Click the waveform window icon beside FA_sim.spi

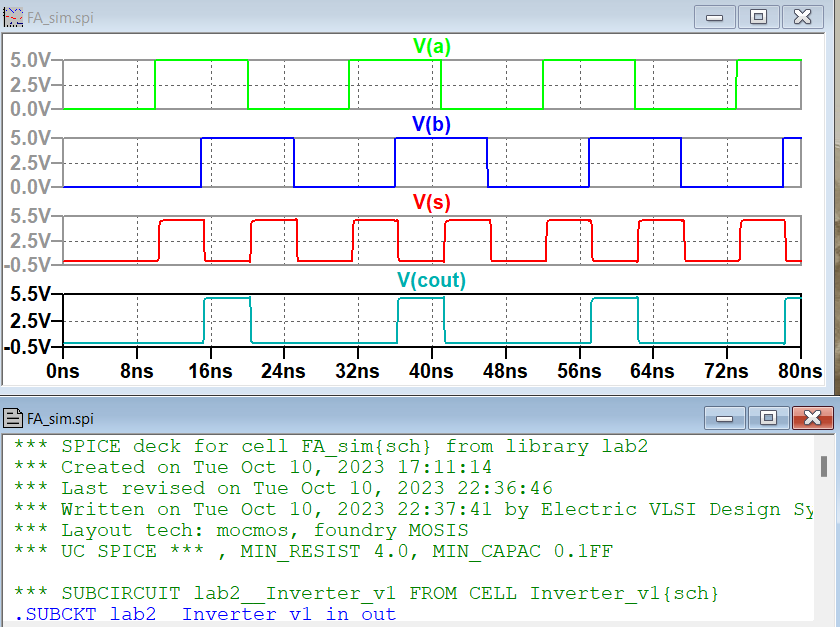pyautogui.click(x=13, y=17)
